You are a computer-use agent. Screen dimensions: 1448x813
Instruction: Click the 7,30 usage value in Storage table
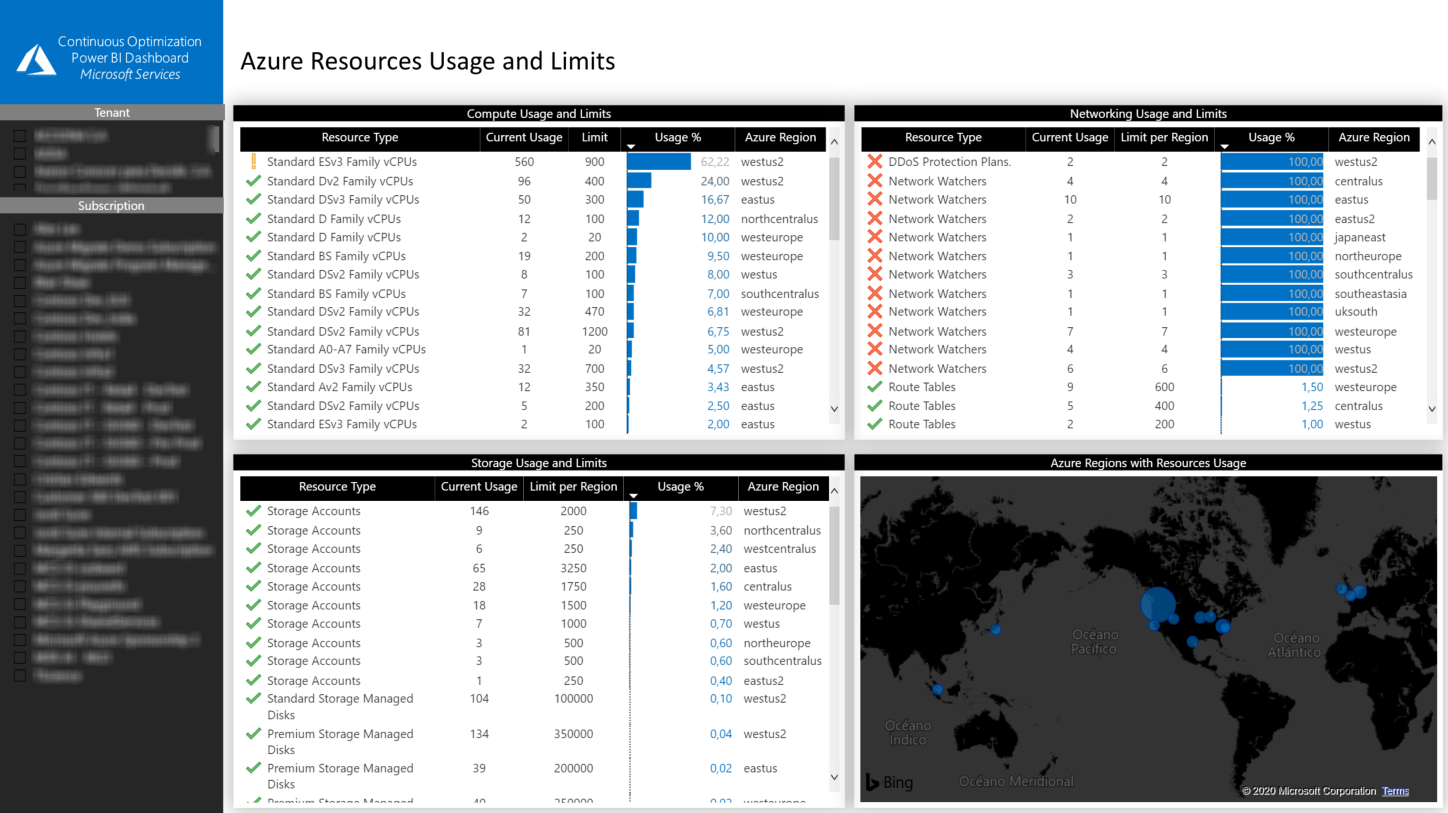721,511
